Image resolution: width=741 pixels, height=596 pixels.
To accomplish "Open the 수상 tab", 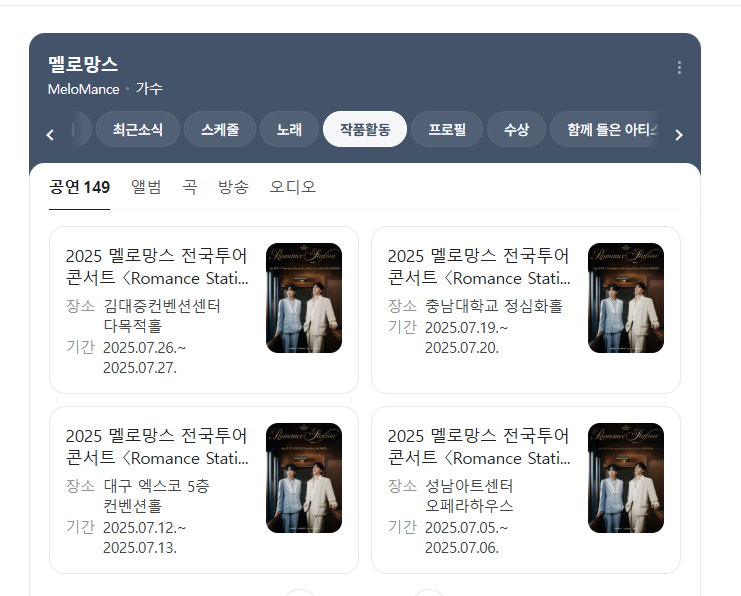I will (517, 130).
